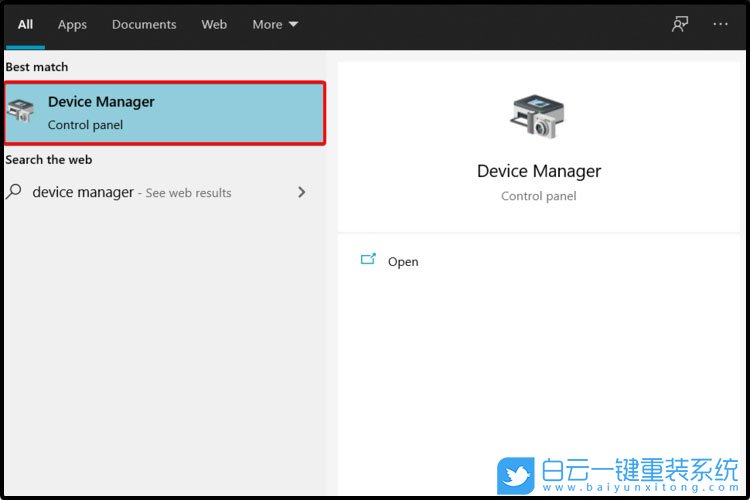Click the Device Manager icon in best match

[21, 111]
